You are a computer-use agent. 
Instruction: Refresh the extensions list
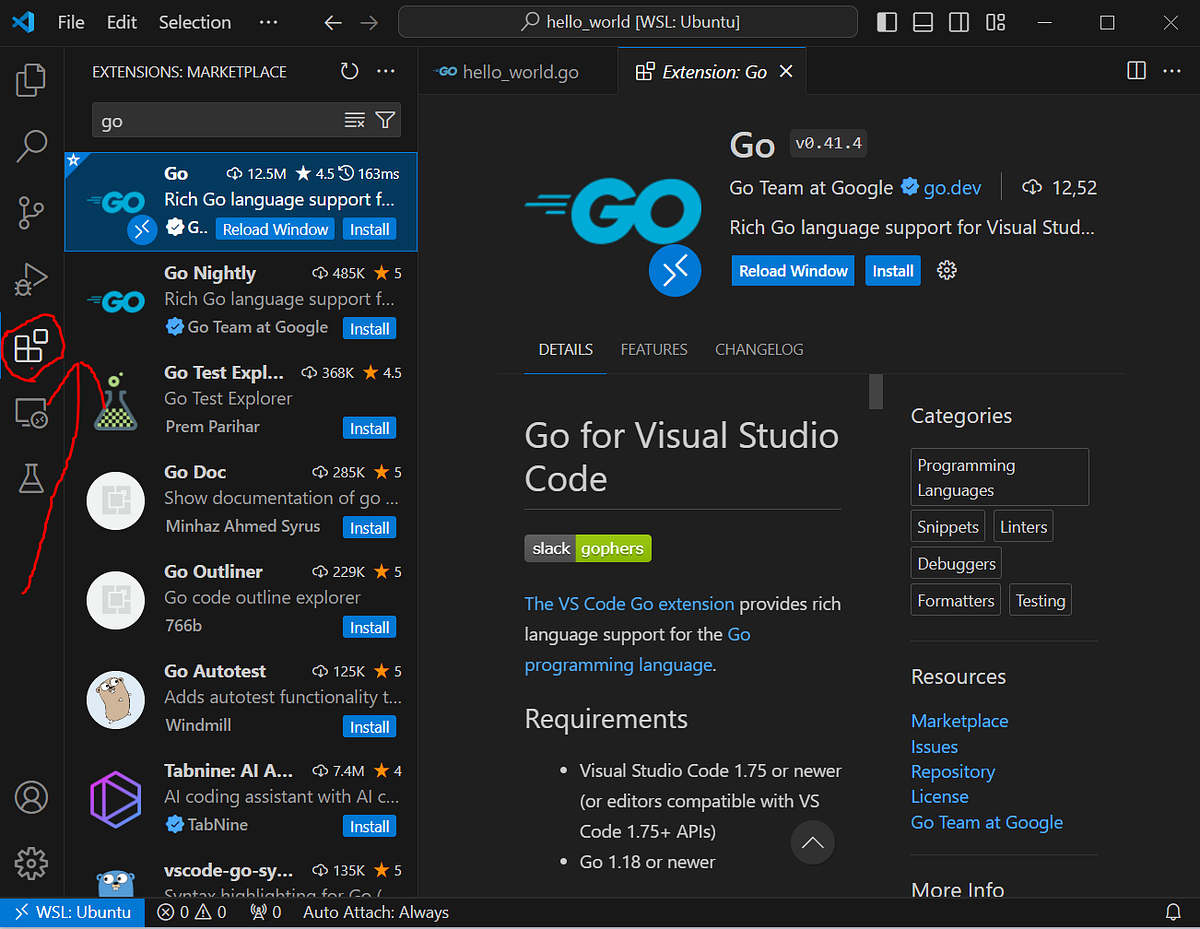point(348,71)
